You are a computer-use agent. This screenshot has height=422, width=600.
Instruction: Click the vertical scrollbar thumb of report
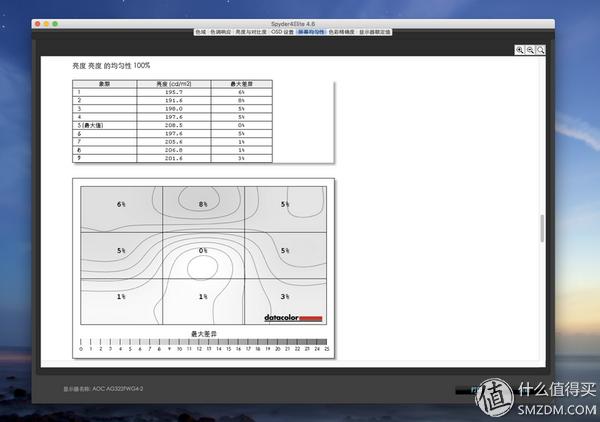click(x=542, y=228)
